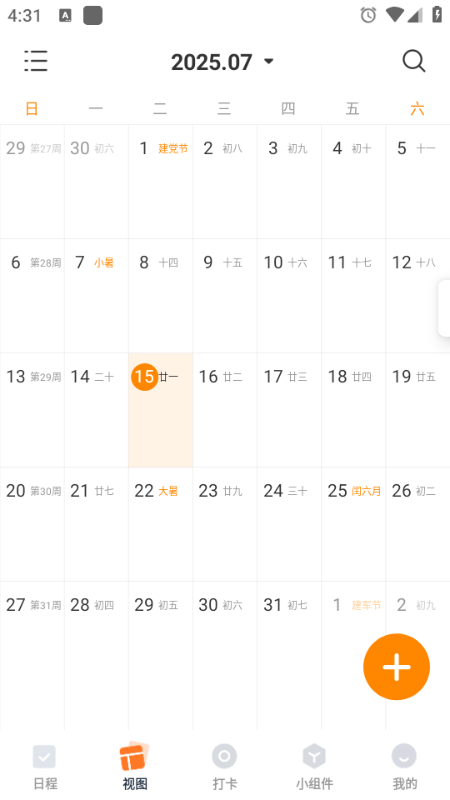Click the dropdown arrow beside 2025.07
The width and height of the screenshot is (450, 800).
269,62
